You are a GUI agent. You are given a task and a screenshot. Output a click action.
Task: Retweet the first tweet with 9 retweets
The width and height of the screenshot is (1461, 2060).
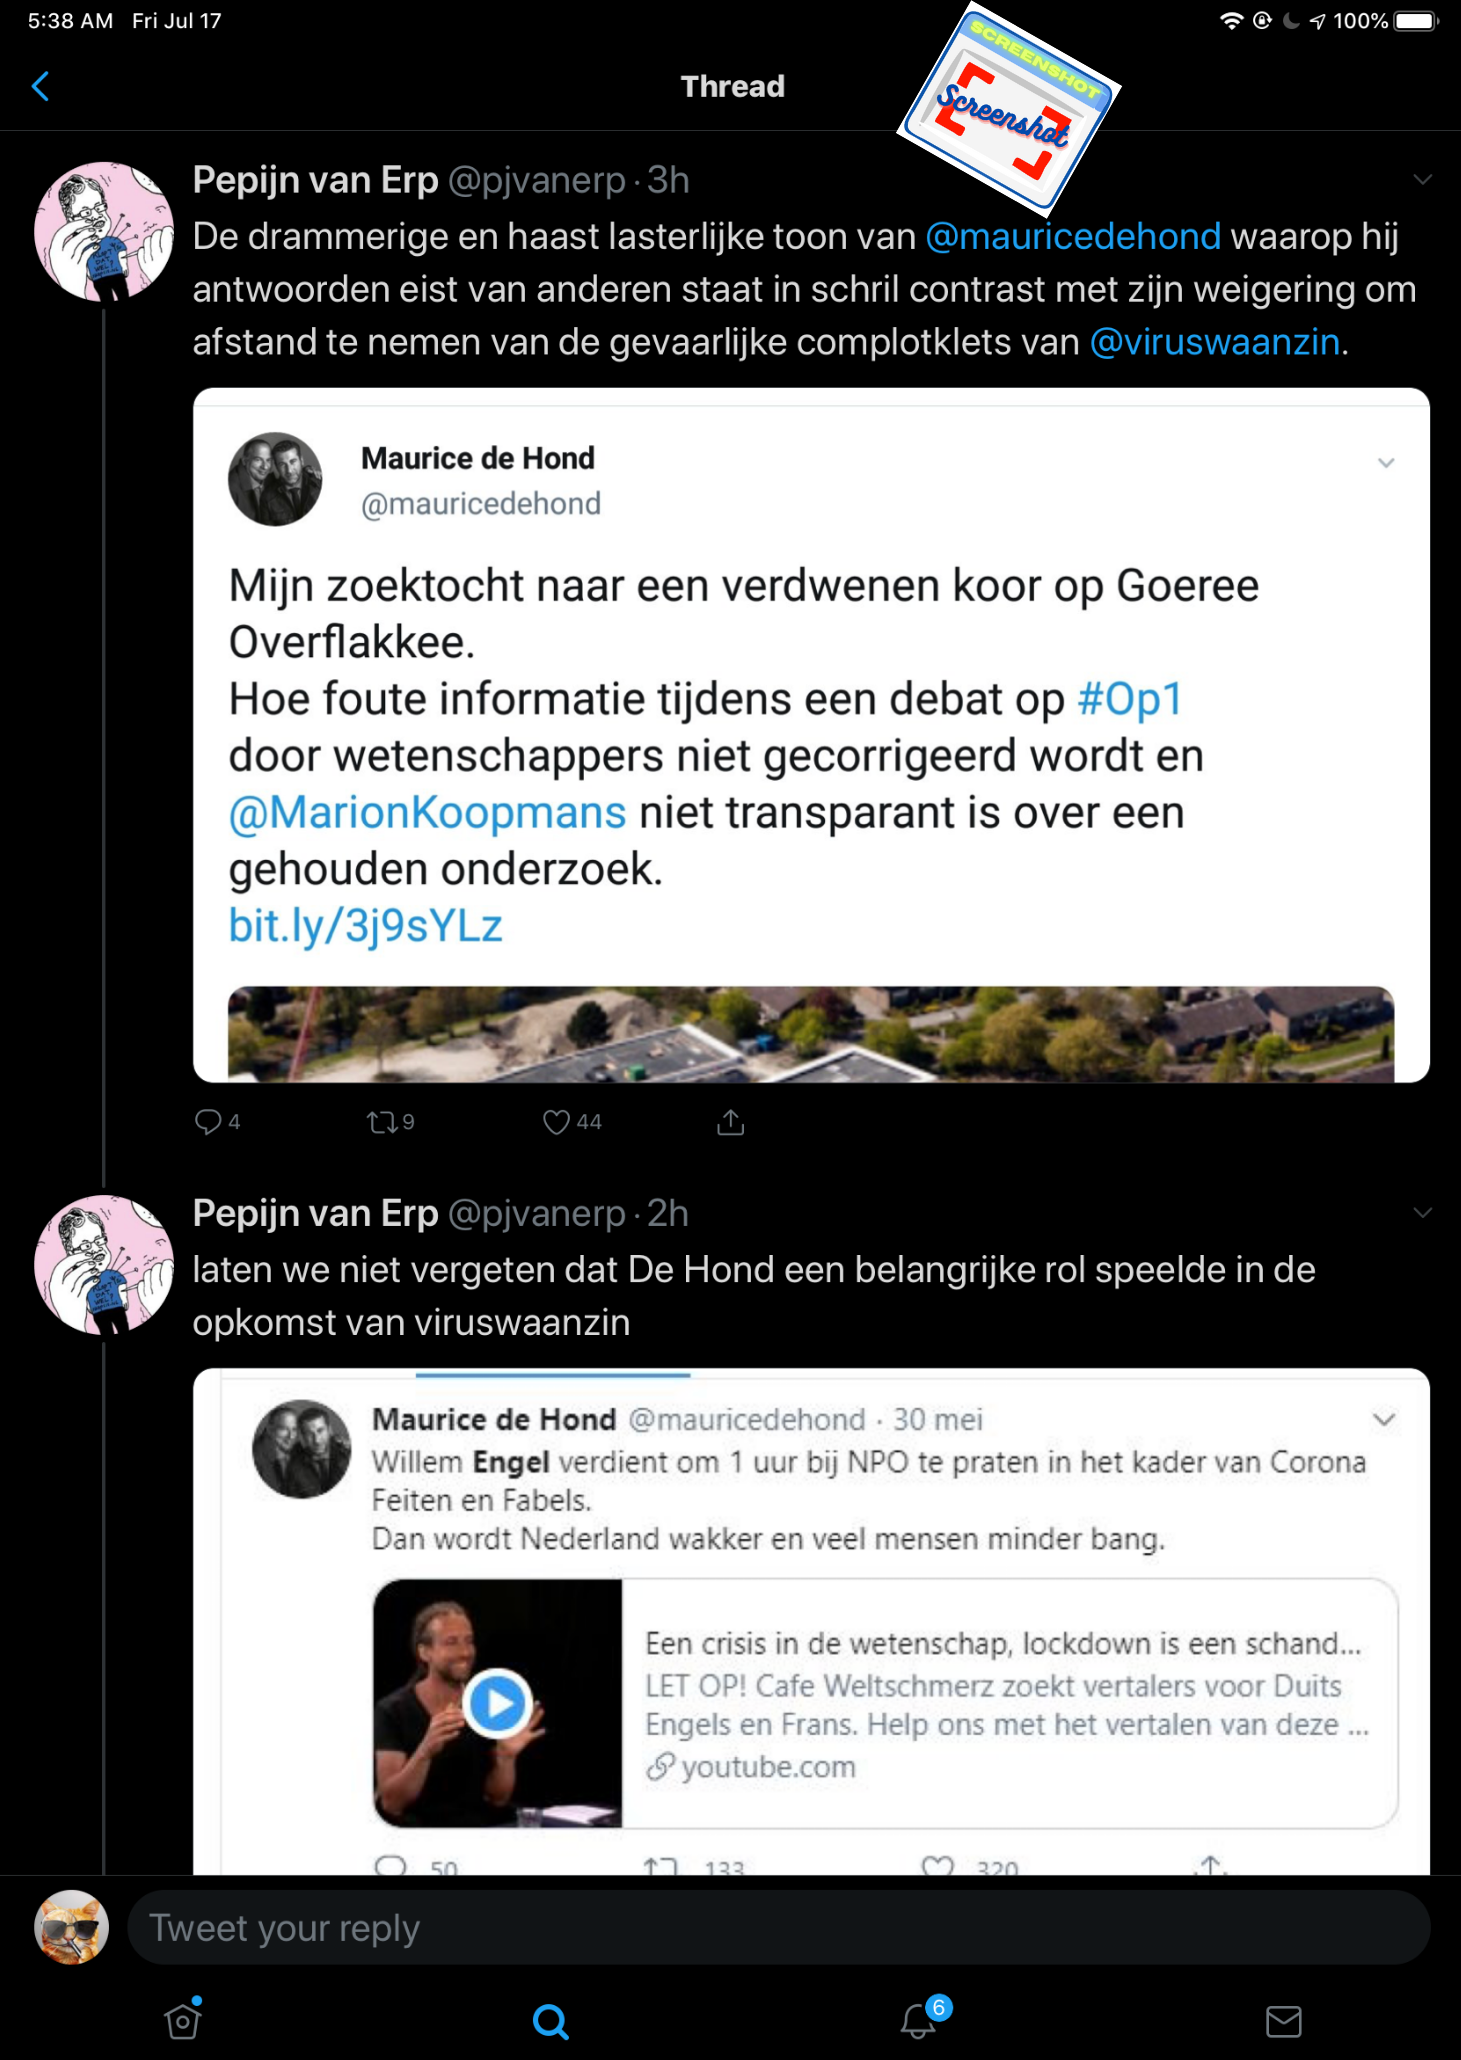click(382, 1122)
